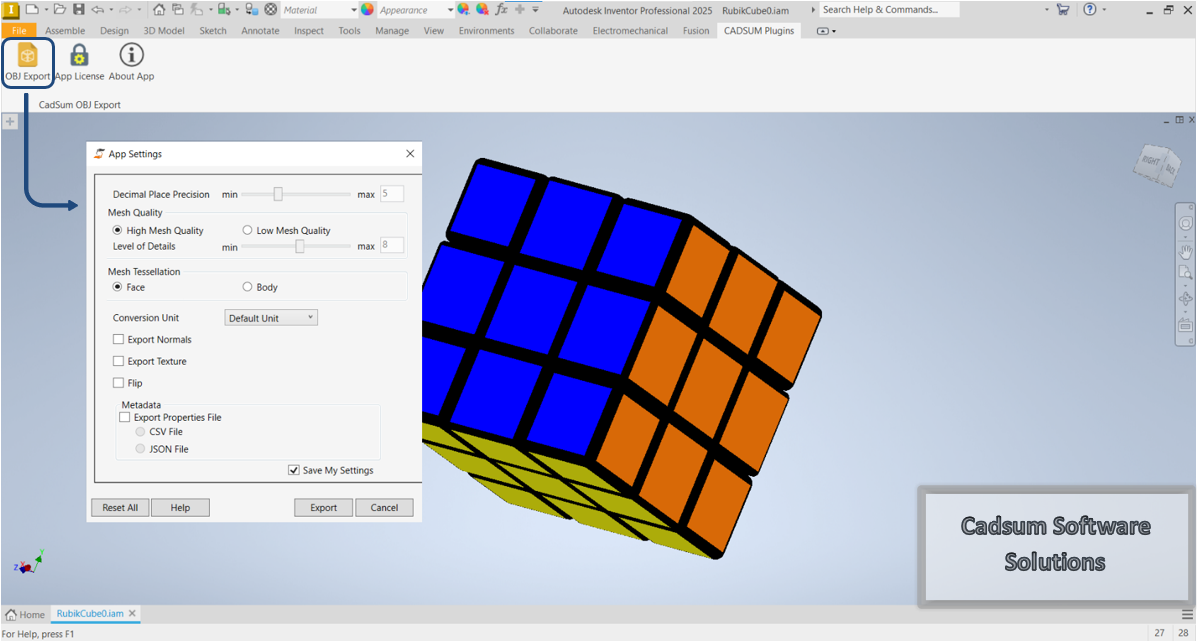The width and height of the screenshot is (1197, 641).
Task: Click the Home view icon in quick toolbar
Action: click(159, 9)
